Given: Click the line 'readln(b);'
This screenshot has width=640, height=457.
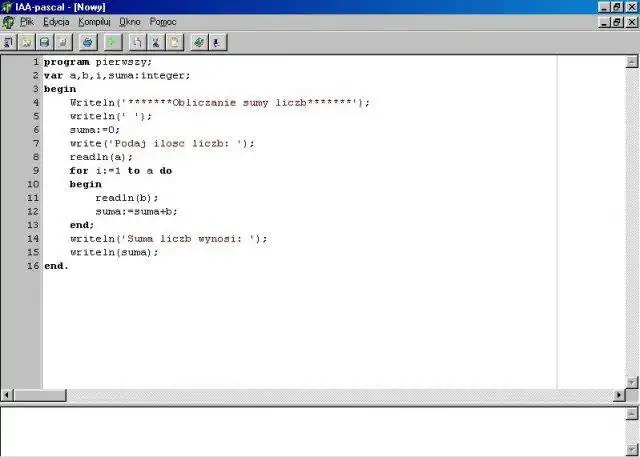Looking at the screenshot, I should pyautogui.click(x=127, y=198).
